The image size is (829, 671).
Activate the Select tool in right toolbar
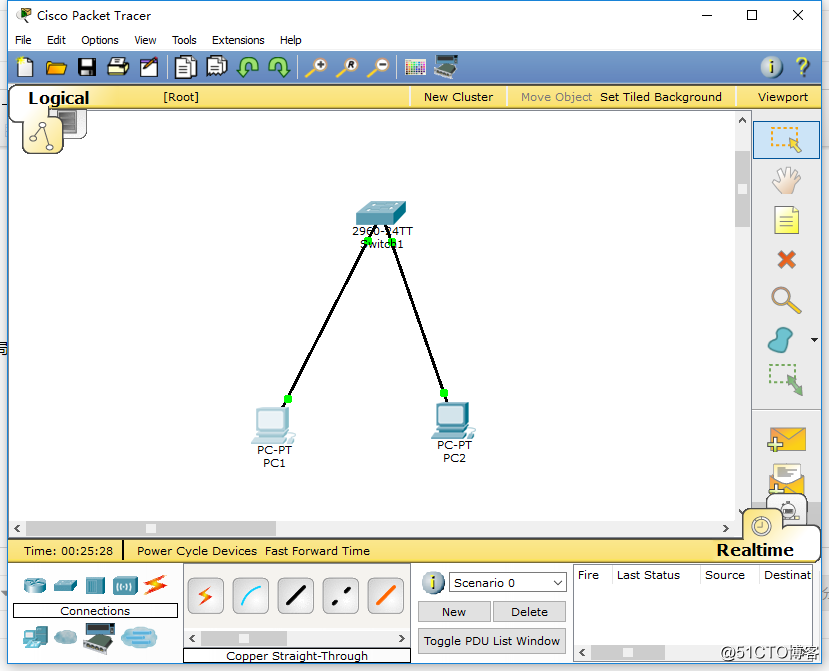[x=786, y=140]
